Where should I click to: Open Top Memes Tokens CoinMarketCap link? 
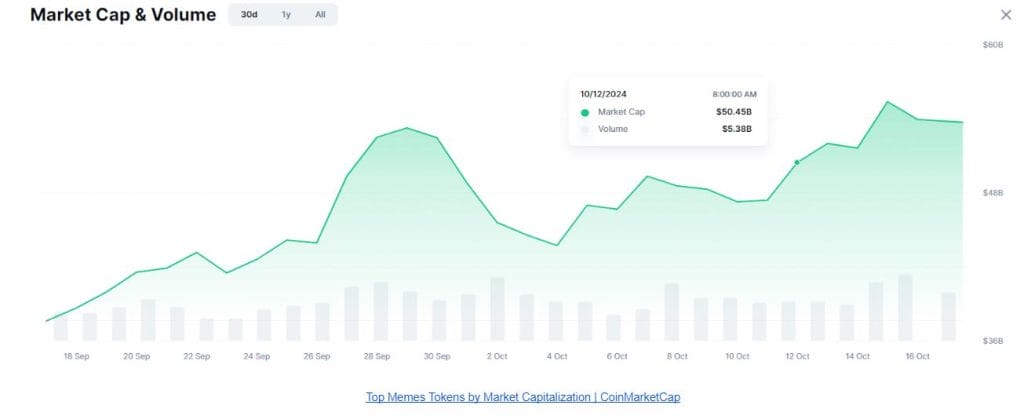[x=523, y=397]
